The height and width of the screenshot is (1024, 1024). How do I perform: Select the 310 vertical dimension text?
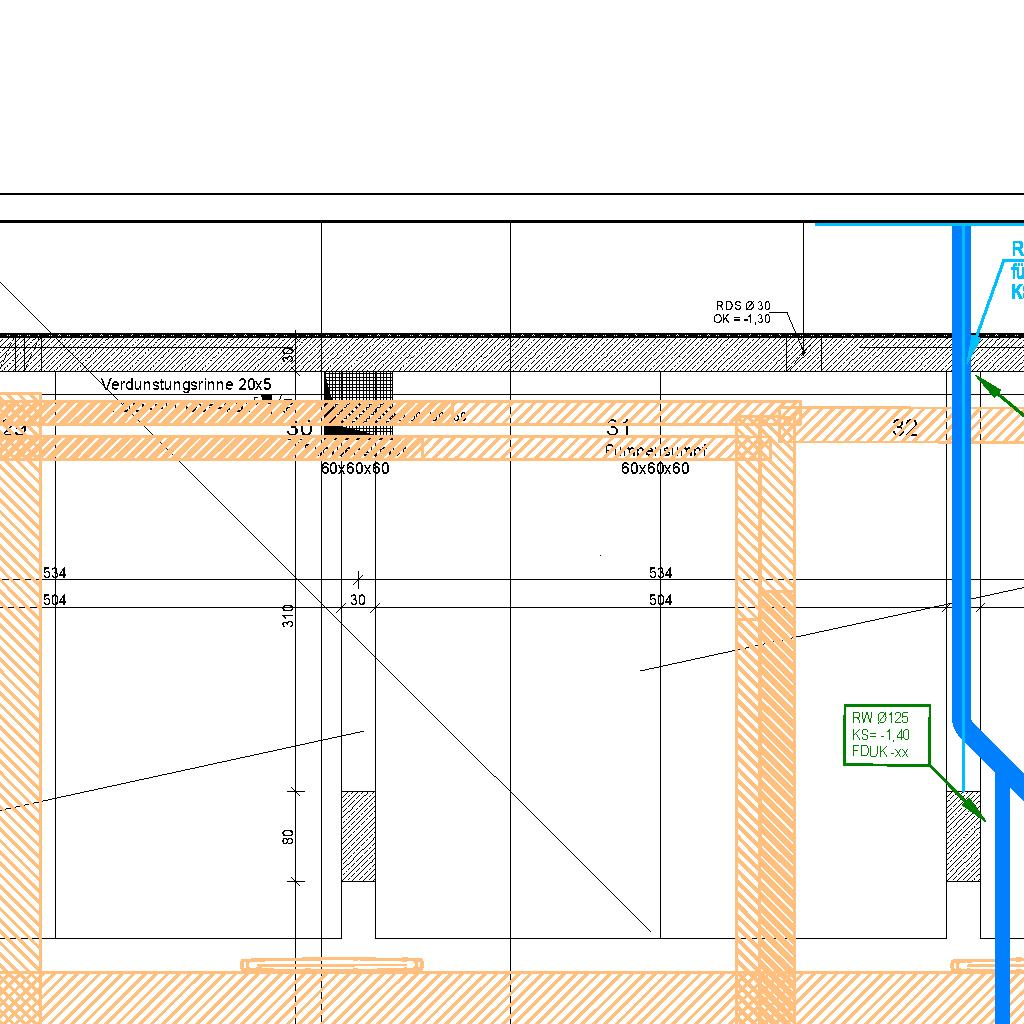click(289, 616)
